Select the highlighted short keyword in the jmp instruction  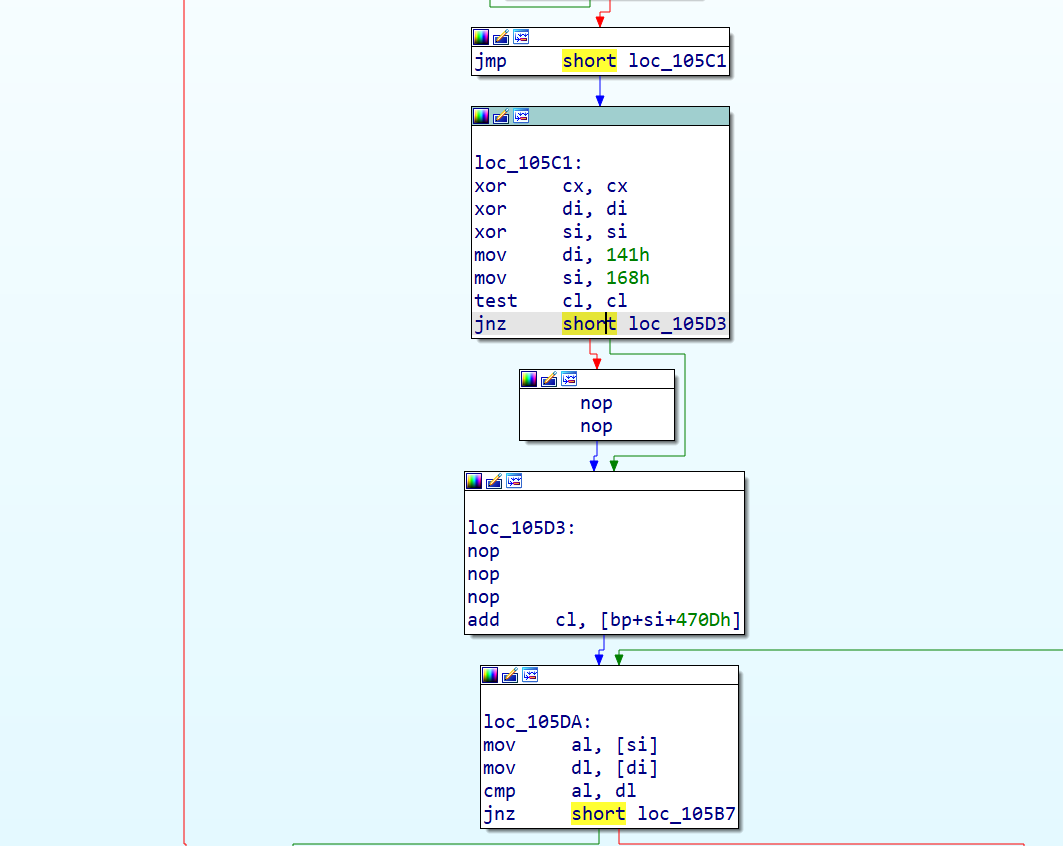tap(589, 61)
